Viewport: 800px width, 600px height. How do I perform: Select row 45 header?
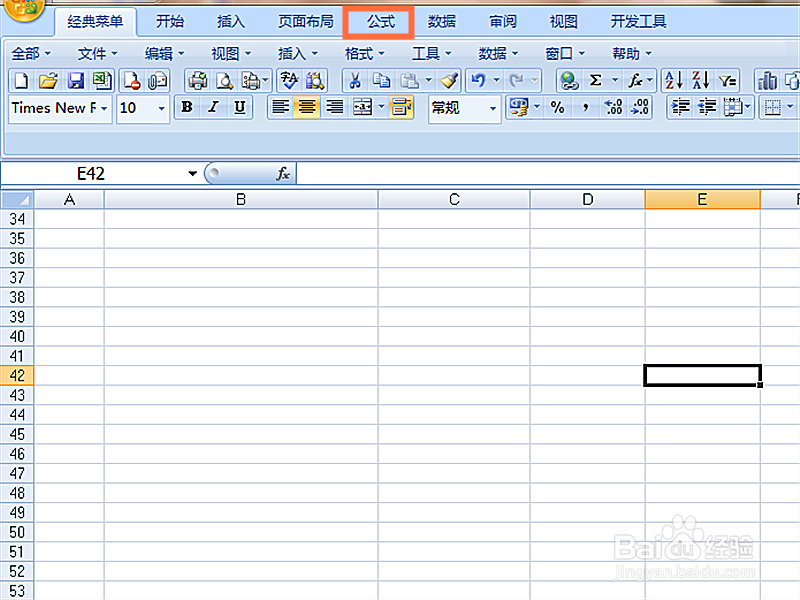click(x=17, y=434)
